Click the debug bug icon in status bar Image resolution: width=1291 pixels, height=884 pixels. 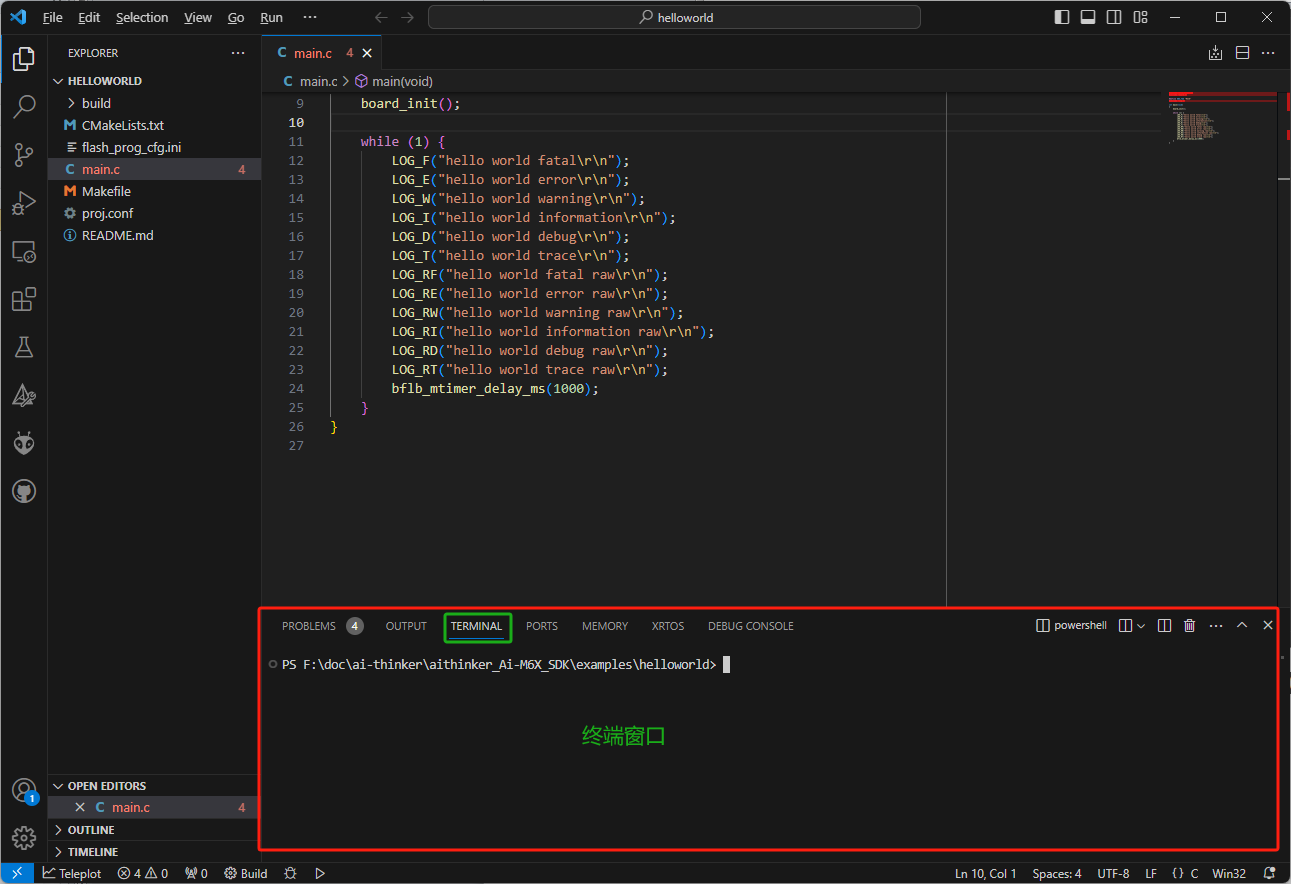[290, 873]
